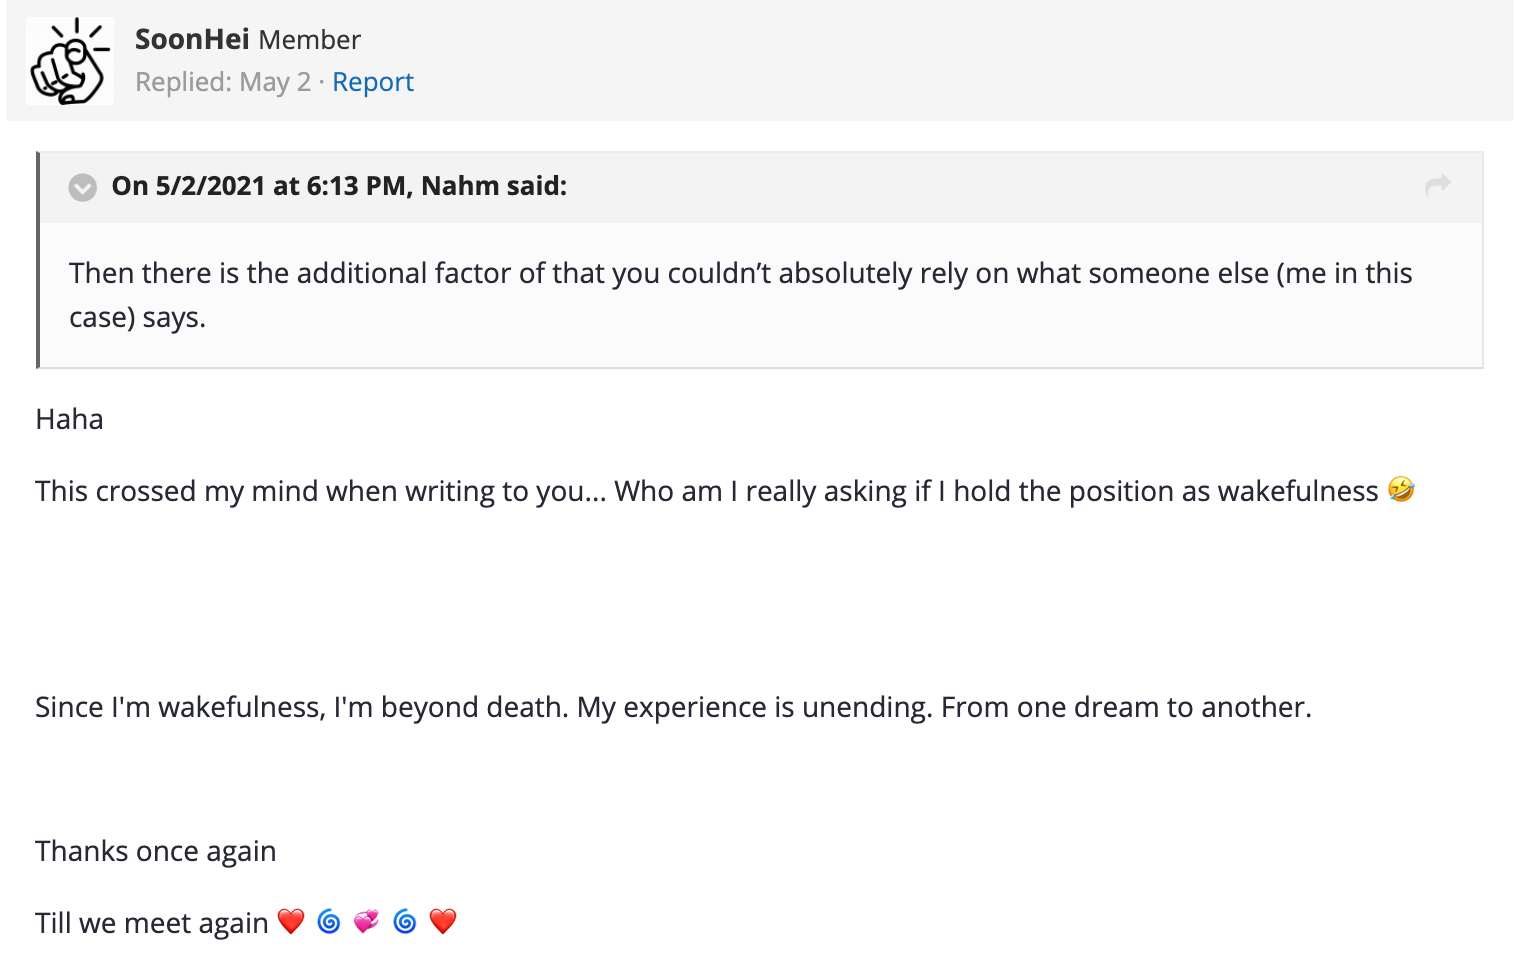Image resolution: width=1536 pixels, height=978 pixels.
Task: Click sentence starting "This crossed my mind"
Action: tap(700, 491)
